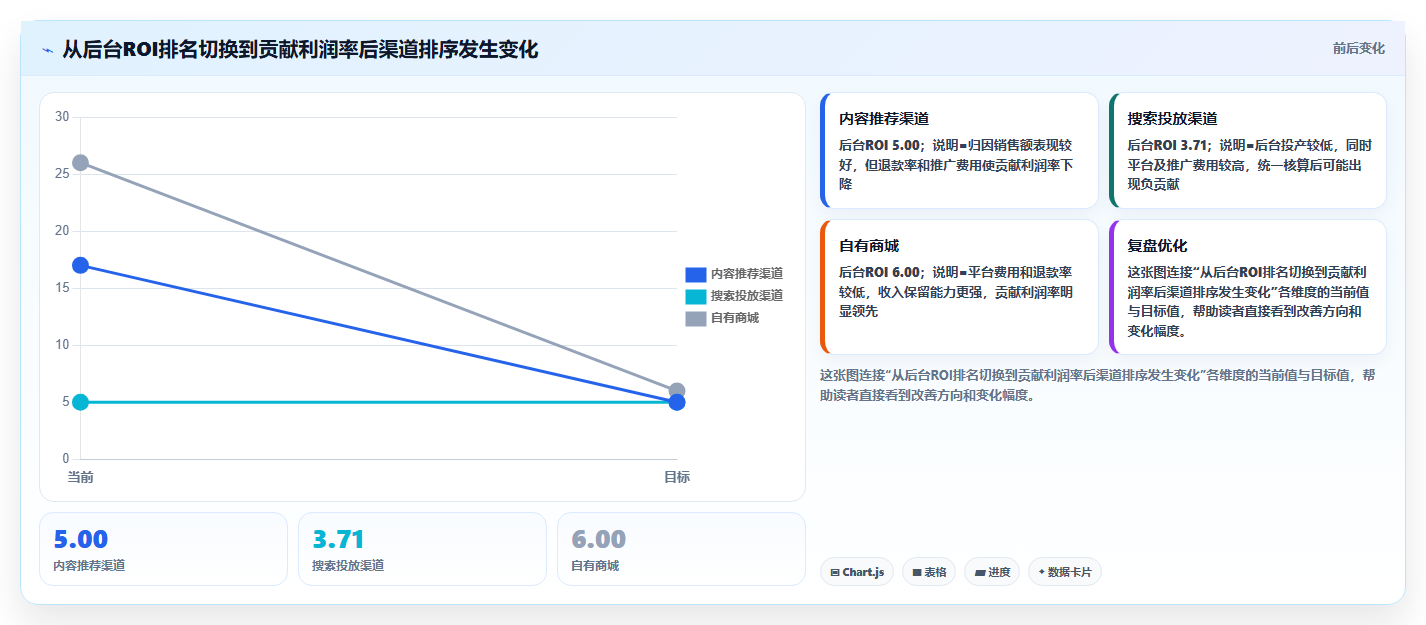Click the 前后变化 label in header
This screenshot has width=1426, height=625.
coord(1358,48)
